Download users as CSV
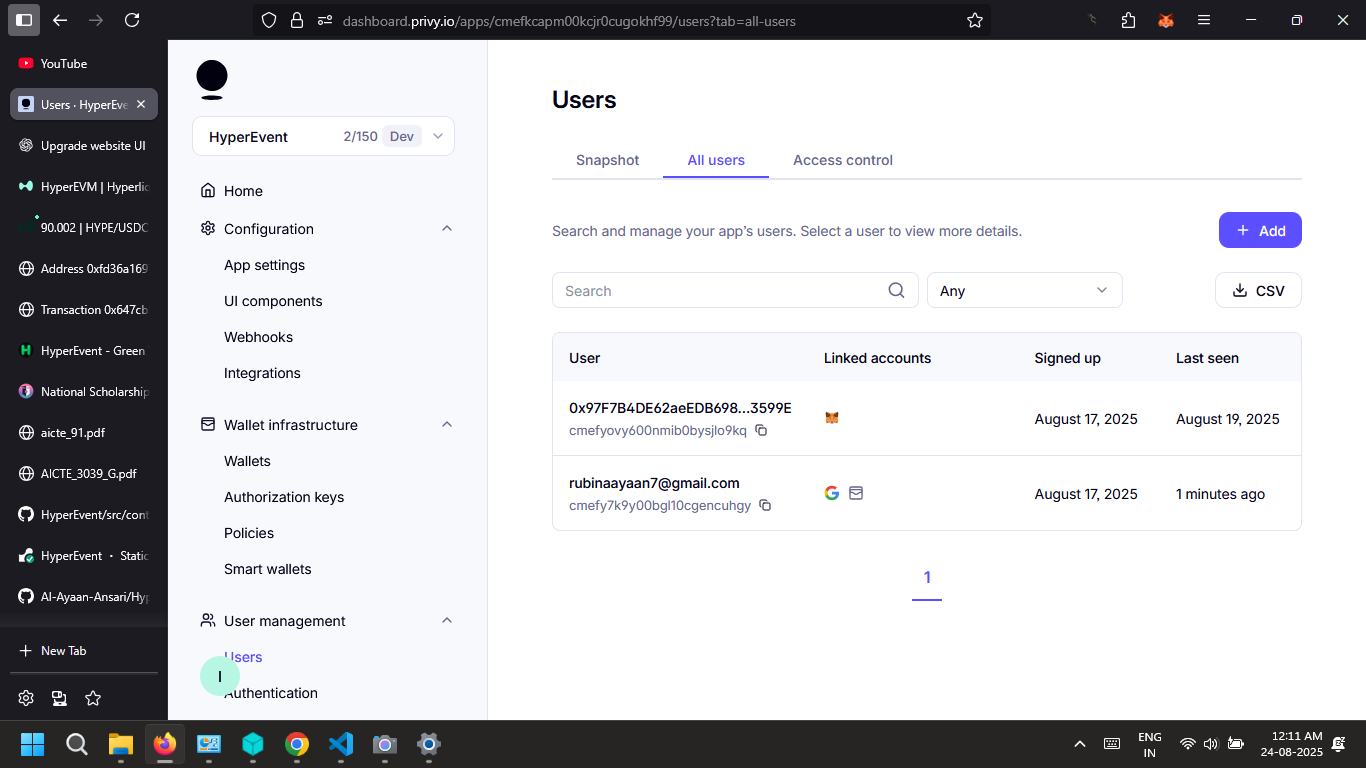The height and width of the screenshot is (768, 1366). 1258,290
